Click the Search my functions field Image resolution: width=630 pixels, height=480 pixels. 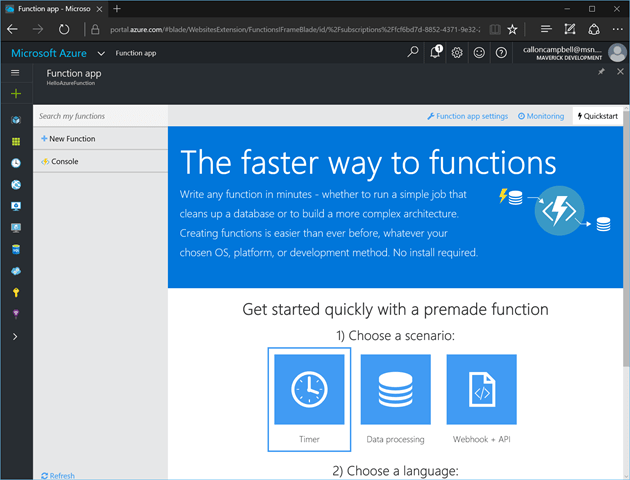(x=100, y=116)
